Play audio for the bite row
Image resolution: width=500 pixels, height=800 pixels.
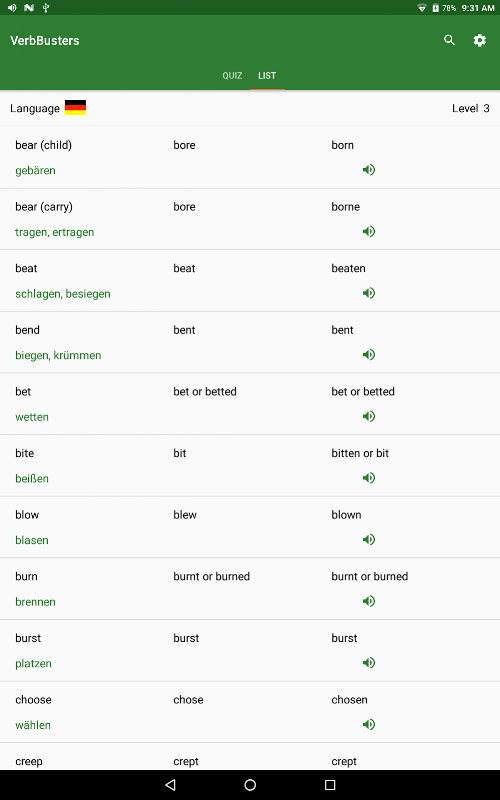369,478
